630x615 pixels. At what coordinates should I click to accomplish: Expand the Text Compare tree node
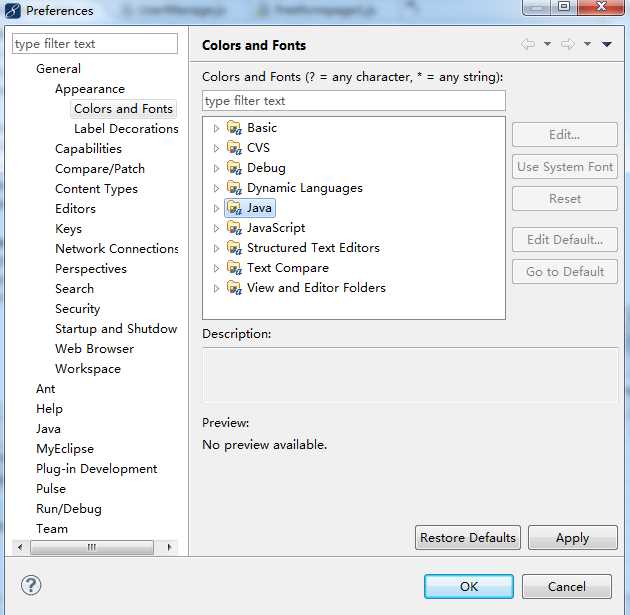(x=217, y=268)
